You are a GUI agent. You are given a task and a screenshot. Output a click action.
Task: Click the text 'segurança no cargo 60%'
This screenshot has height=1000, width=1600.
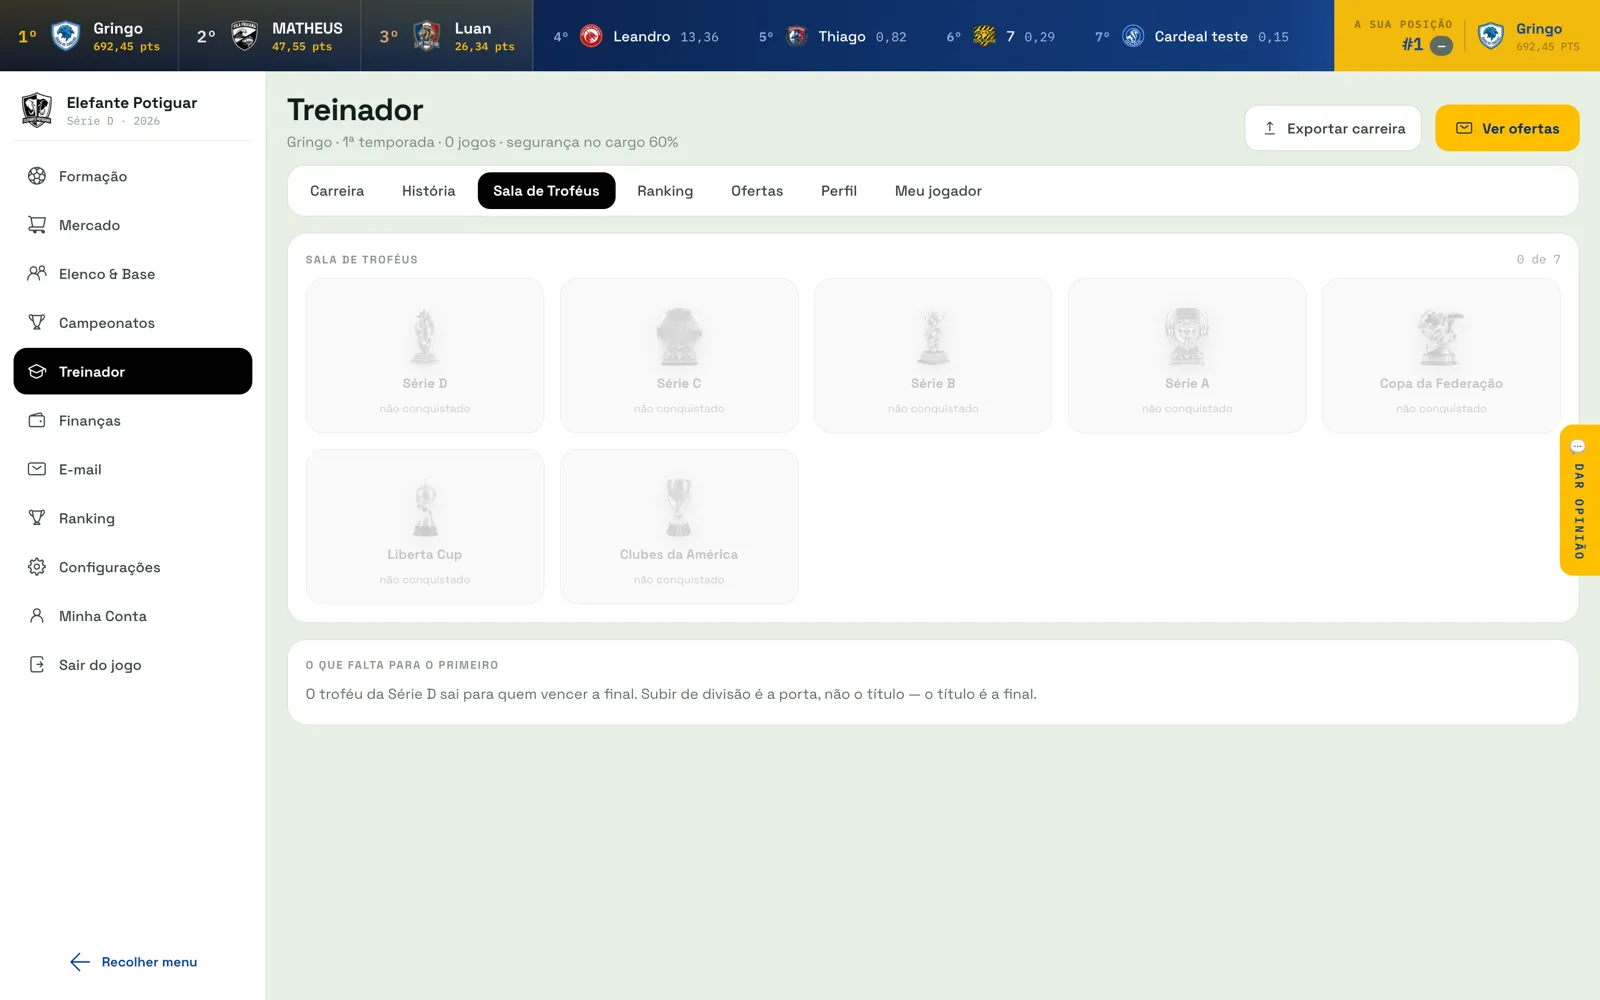click(x=592, y=142)
